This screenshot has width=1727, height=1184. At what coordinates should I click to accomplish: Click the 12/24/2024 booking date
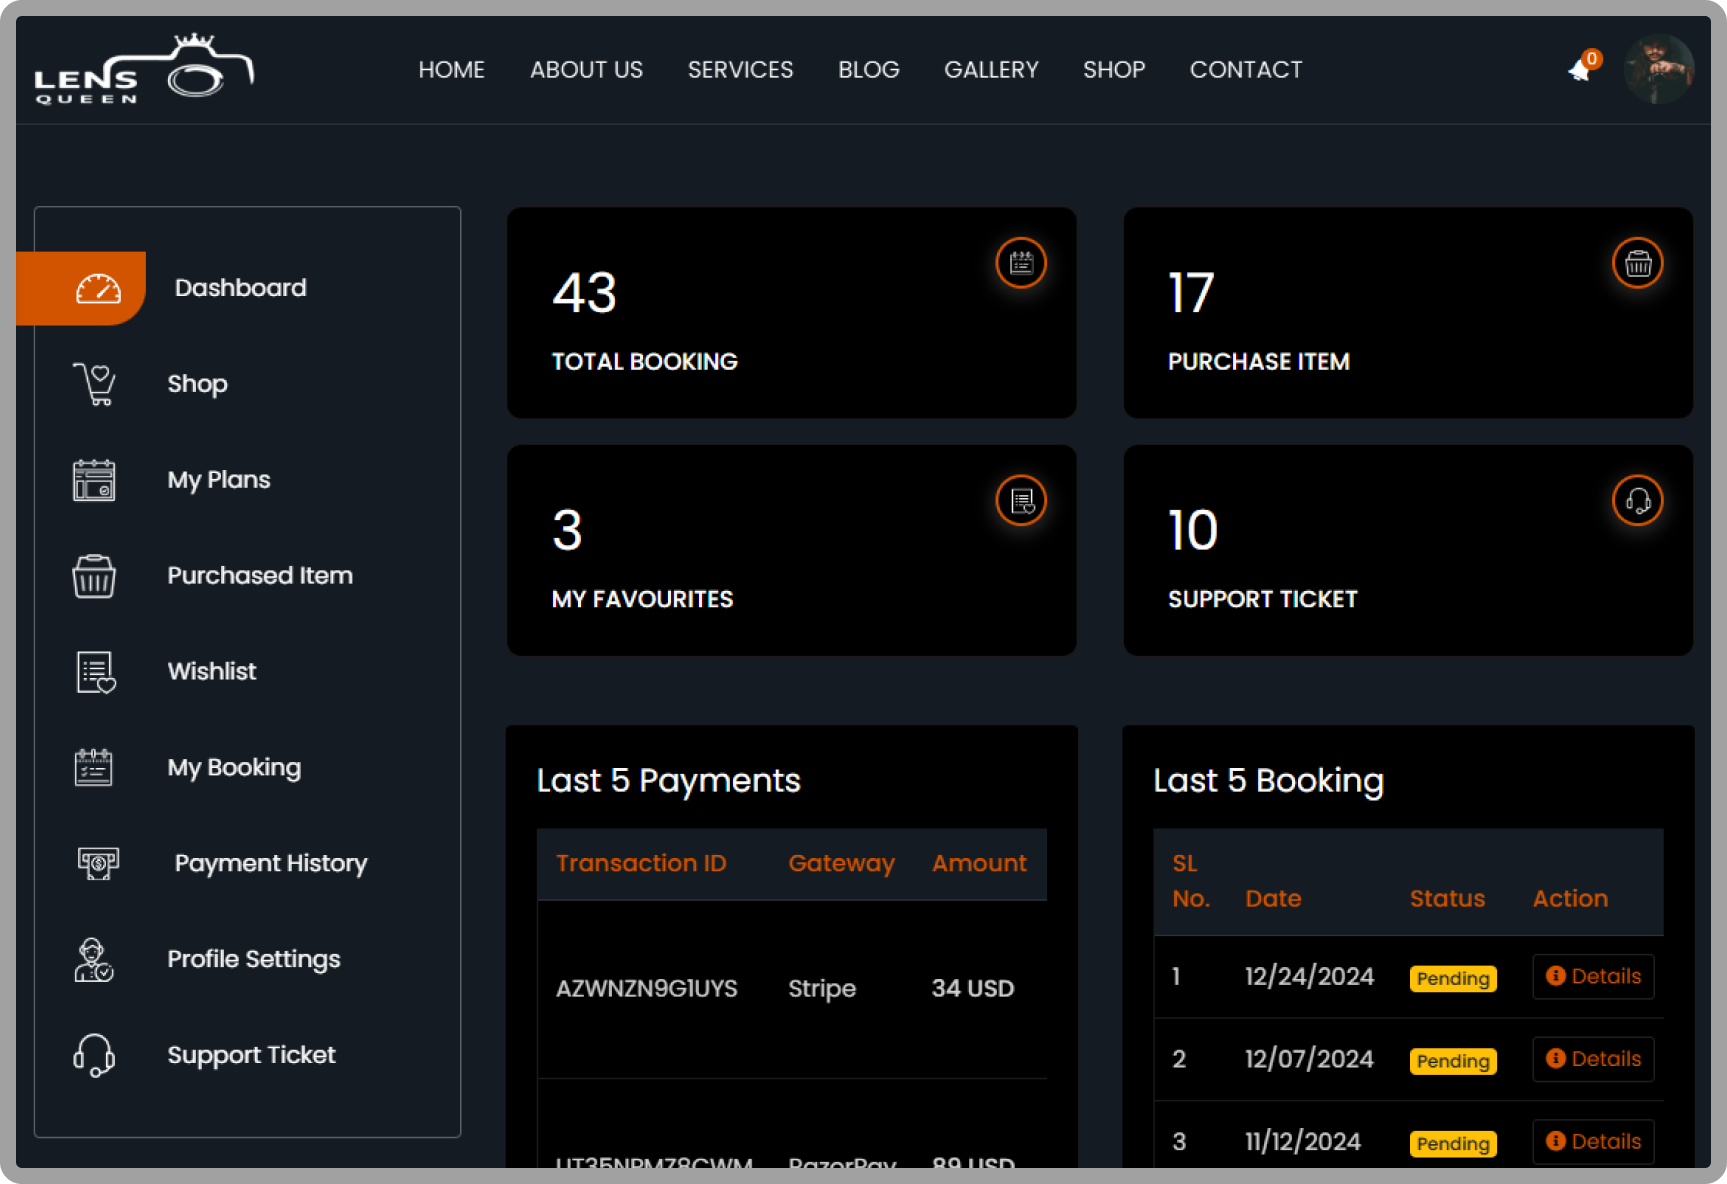(1309, 976)
